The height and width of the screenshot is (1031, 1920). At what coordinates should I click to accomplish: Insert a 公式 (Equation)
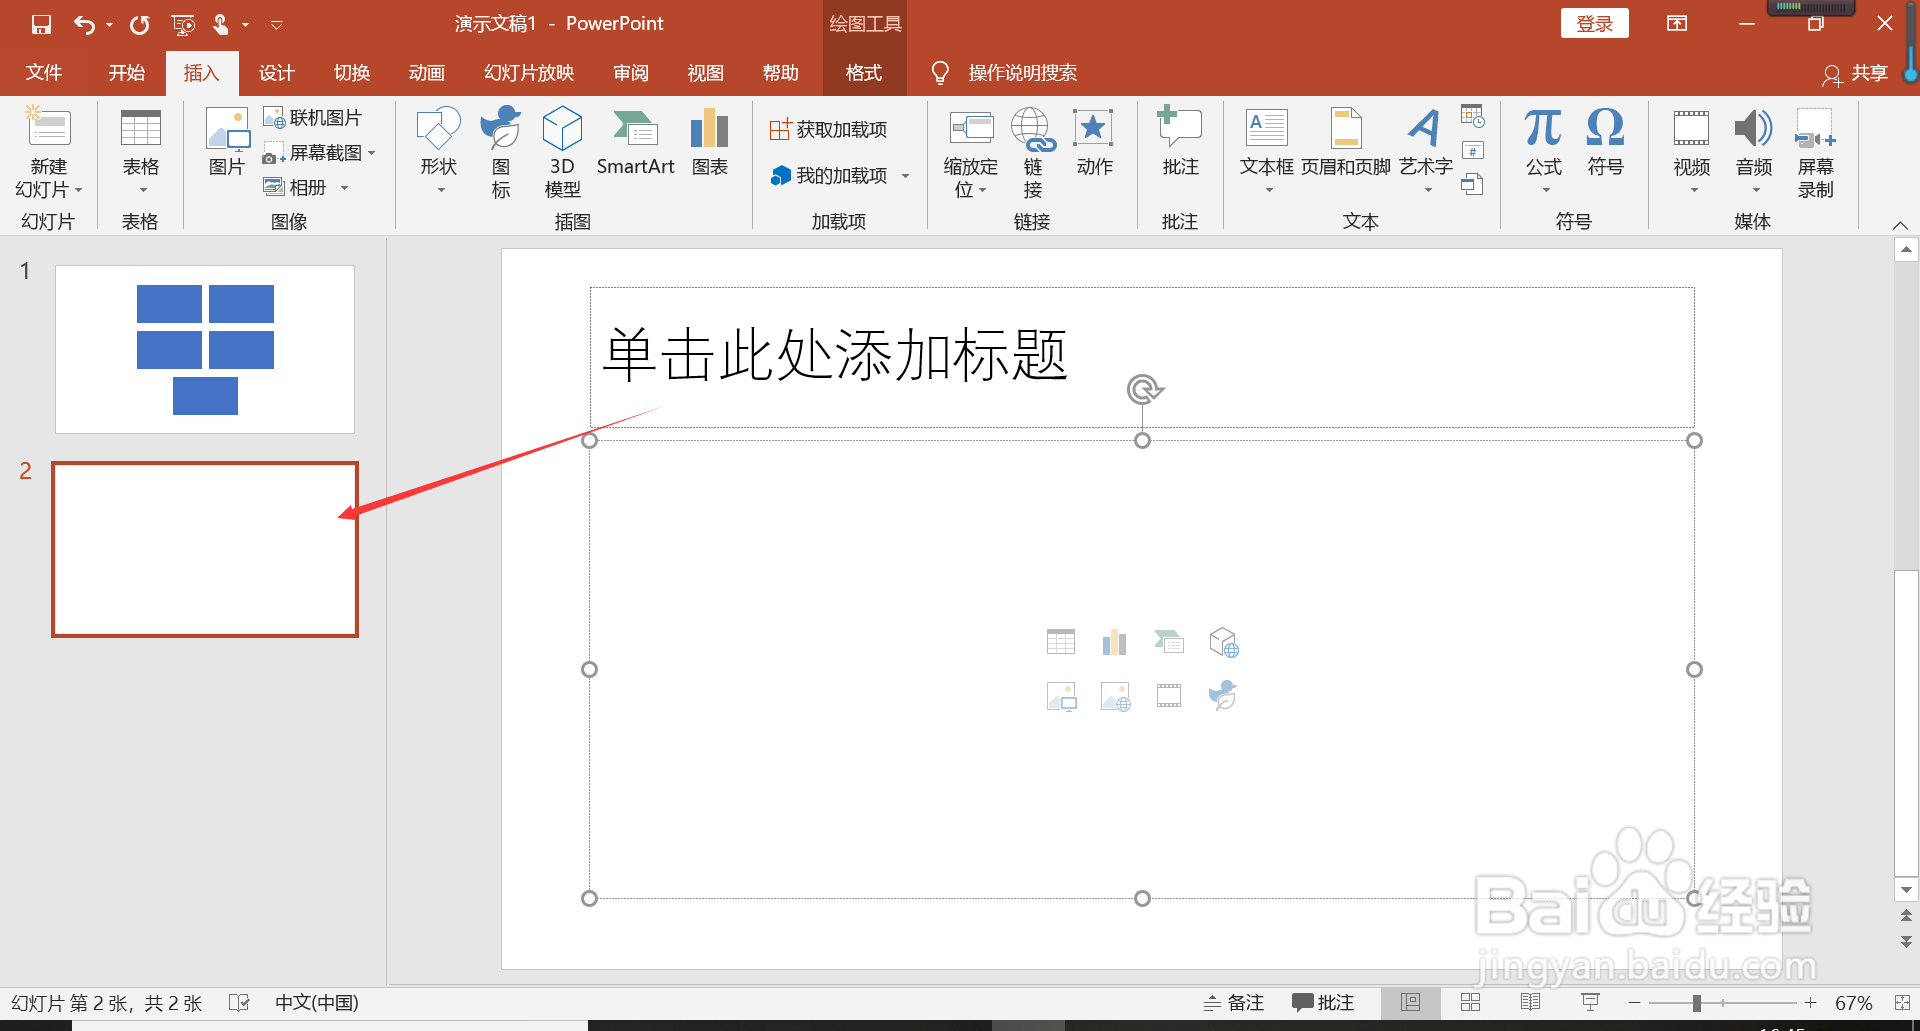click(x=1542, y=145)
